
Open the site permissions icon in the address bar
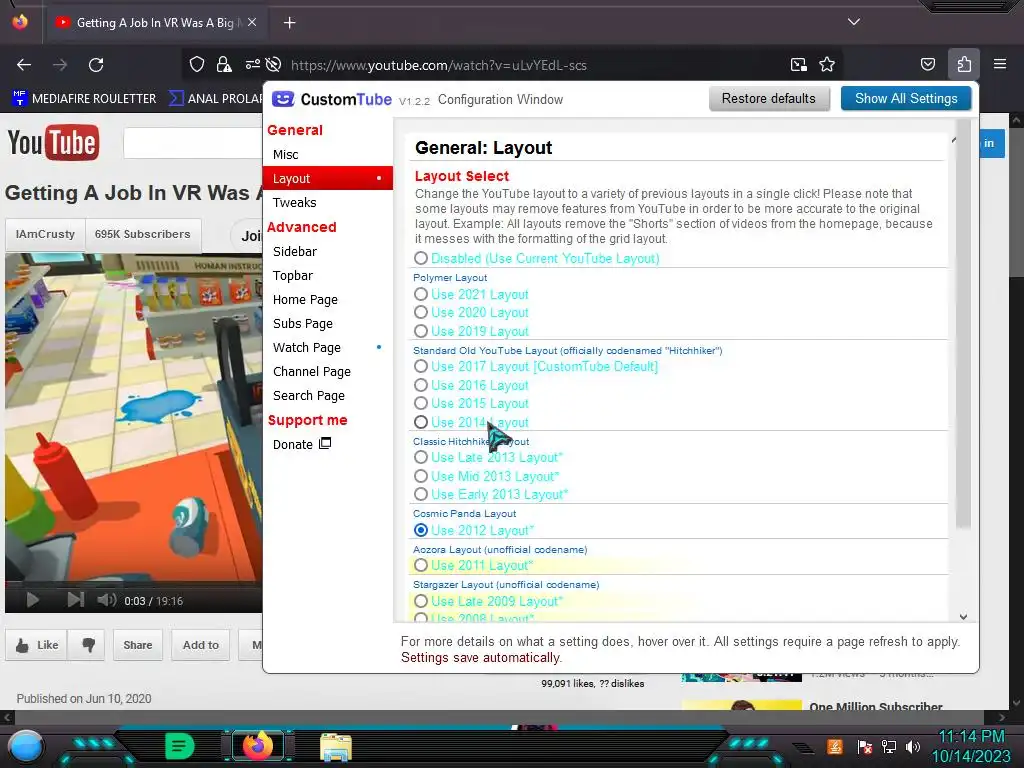[252, 64]
